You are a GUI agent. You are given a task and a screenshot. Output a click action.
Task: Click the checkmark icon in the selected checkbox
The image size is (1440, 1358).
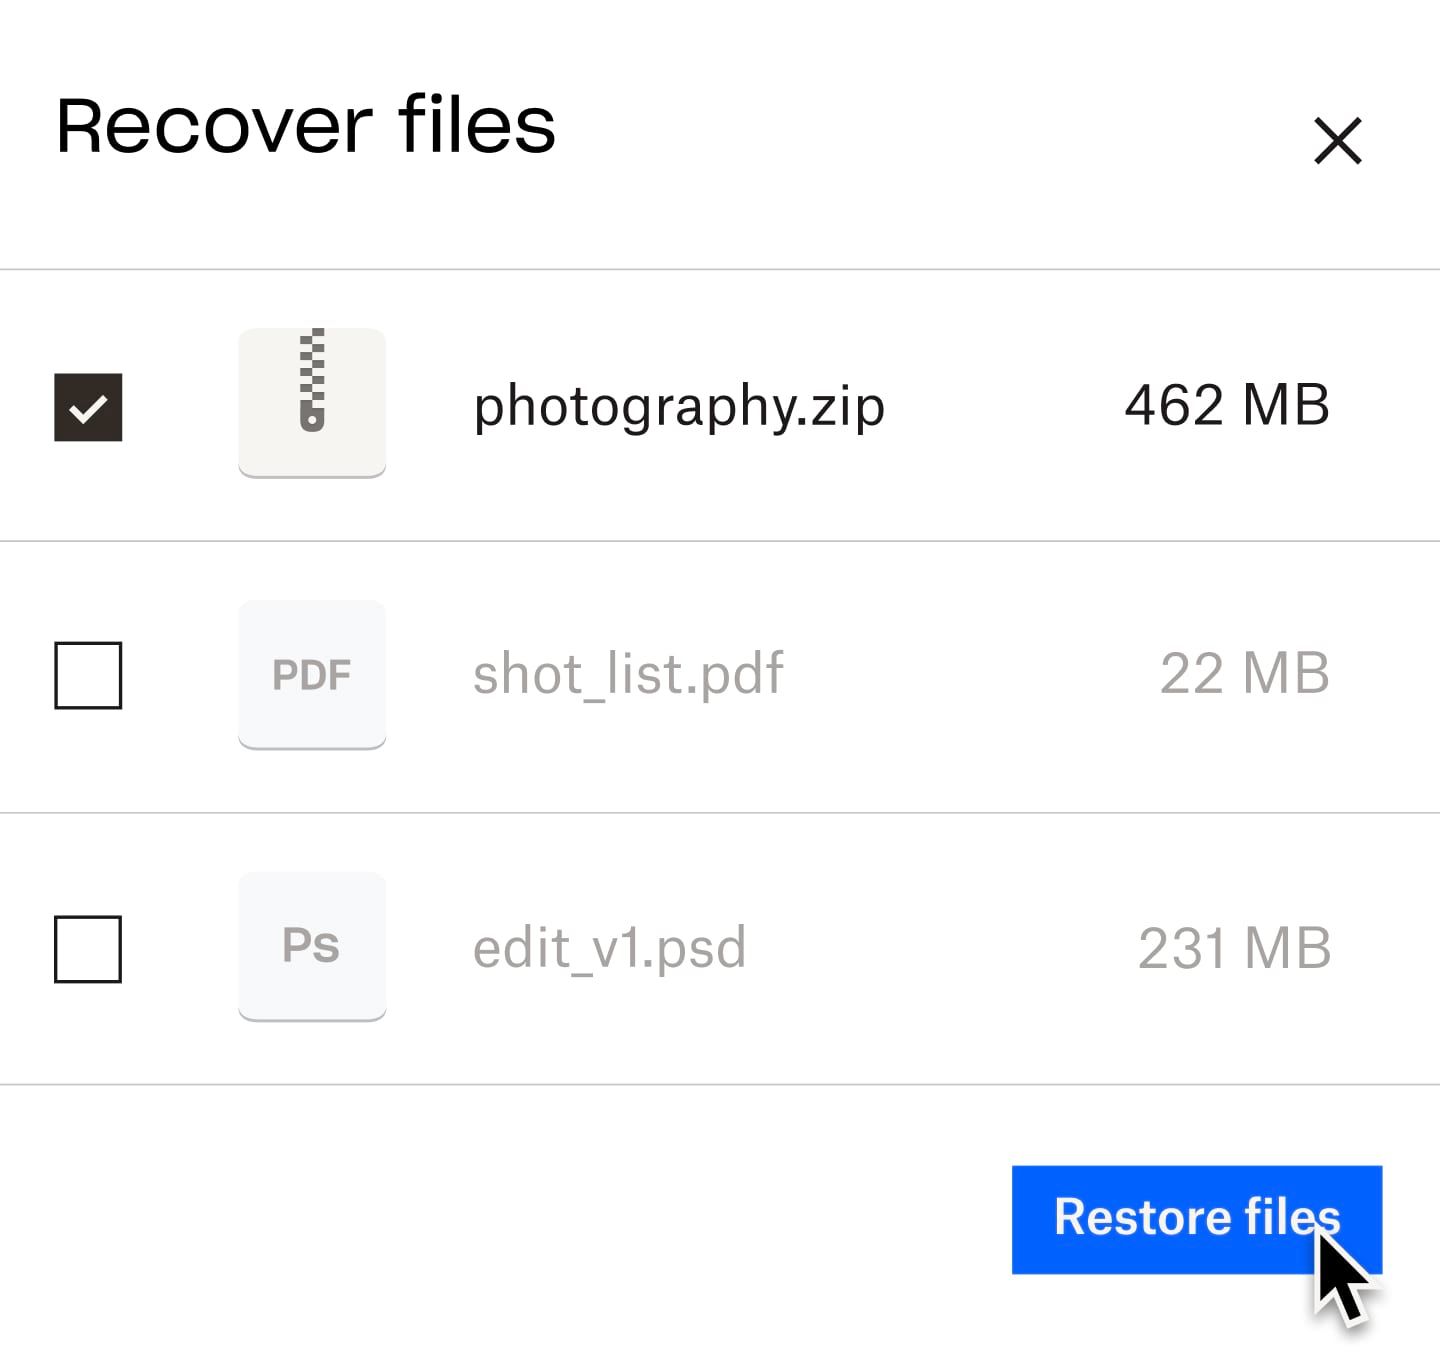[88, 404]
